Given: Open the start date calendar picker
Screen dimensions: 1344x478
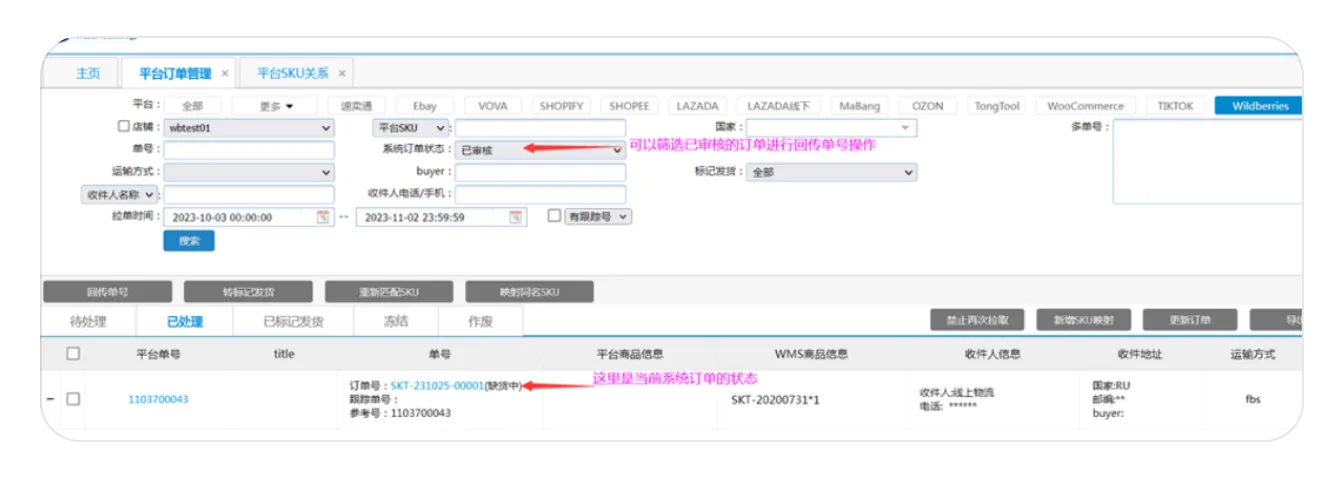Looking at the screenshot, I should coord(323,217).
